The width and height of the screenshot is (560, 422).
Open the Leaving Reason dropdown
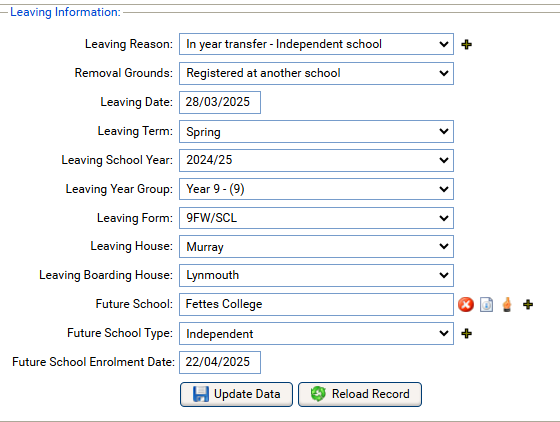[x=316, y=44]
